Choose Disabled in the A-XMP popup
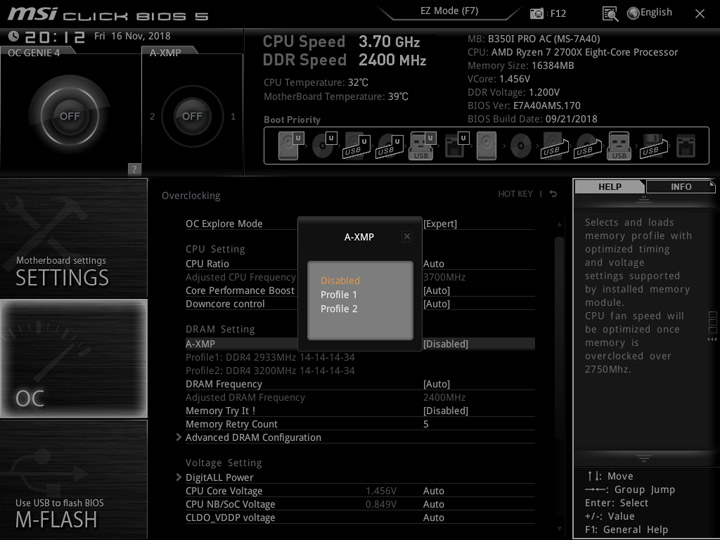Viewport: 720px width, 540px height. (340, 281)
